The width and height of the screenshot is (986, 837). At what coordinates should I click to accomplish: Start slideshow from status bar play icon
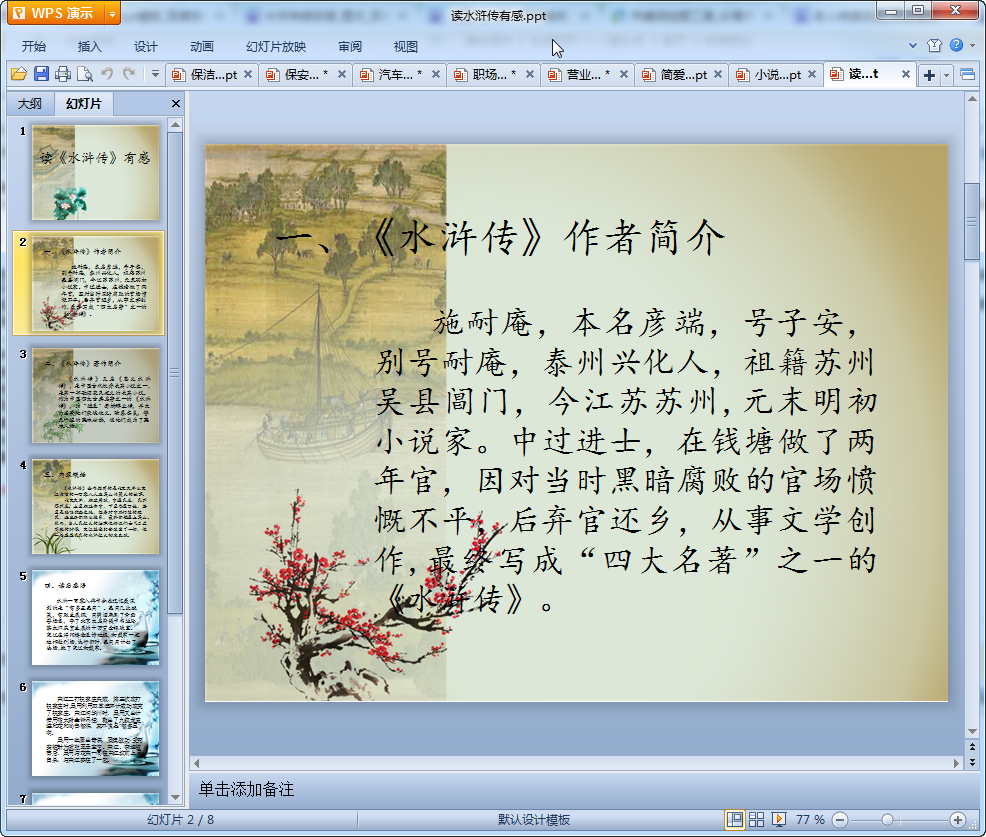coord(778,819)
